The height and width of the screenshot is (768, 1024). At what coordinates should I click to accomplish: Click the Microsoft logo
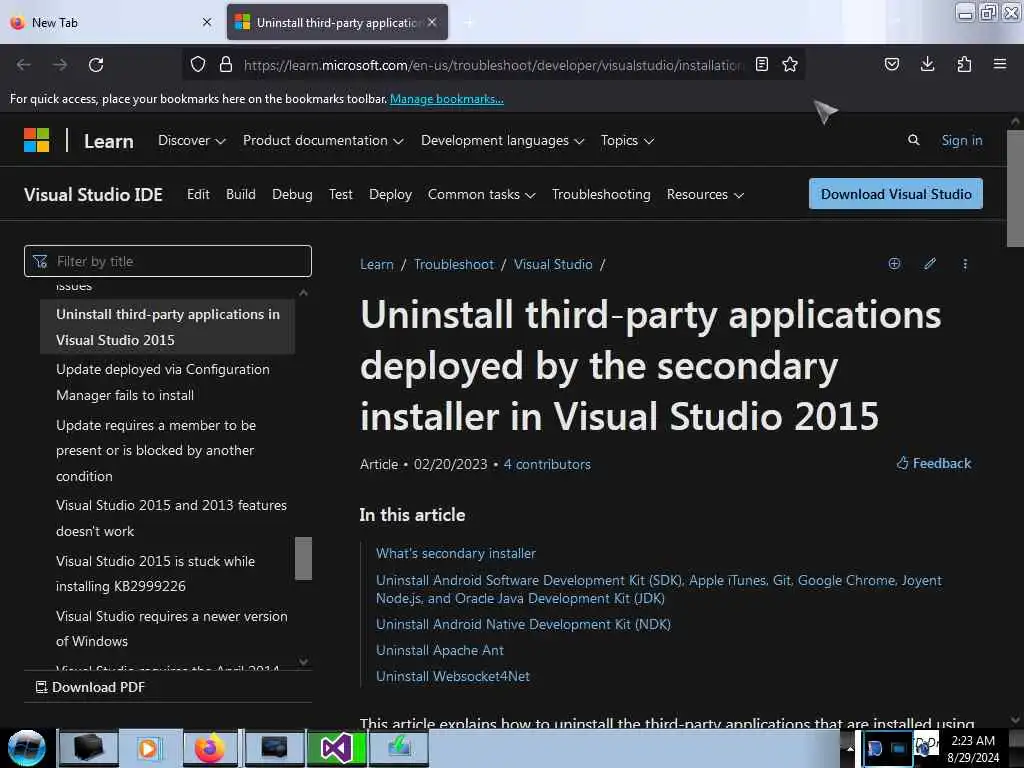37,140
